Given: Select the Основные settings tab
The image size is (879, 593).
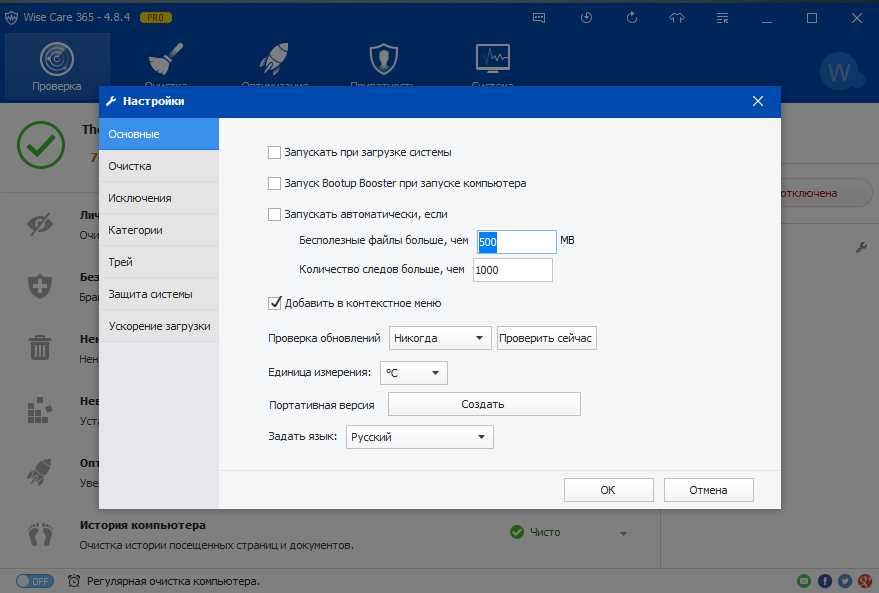Looking at the screenshot, I should click(159, 134).
